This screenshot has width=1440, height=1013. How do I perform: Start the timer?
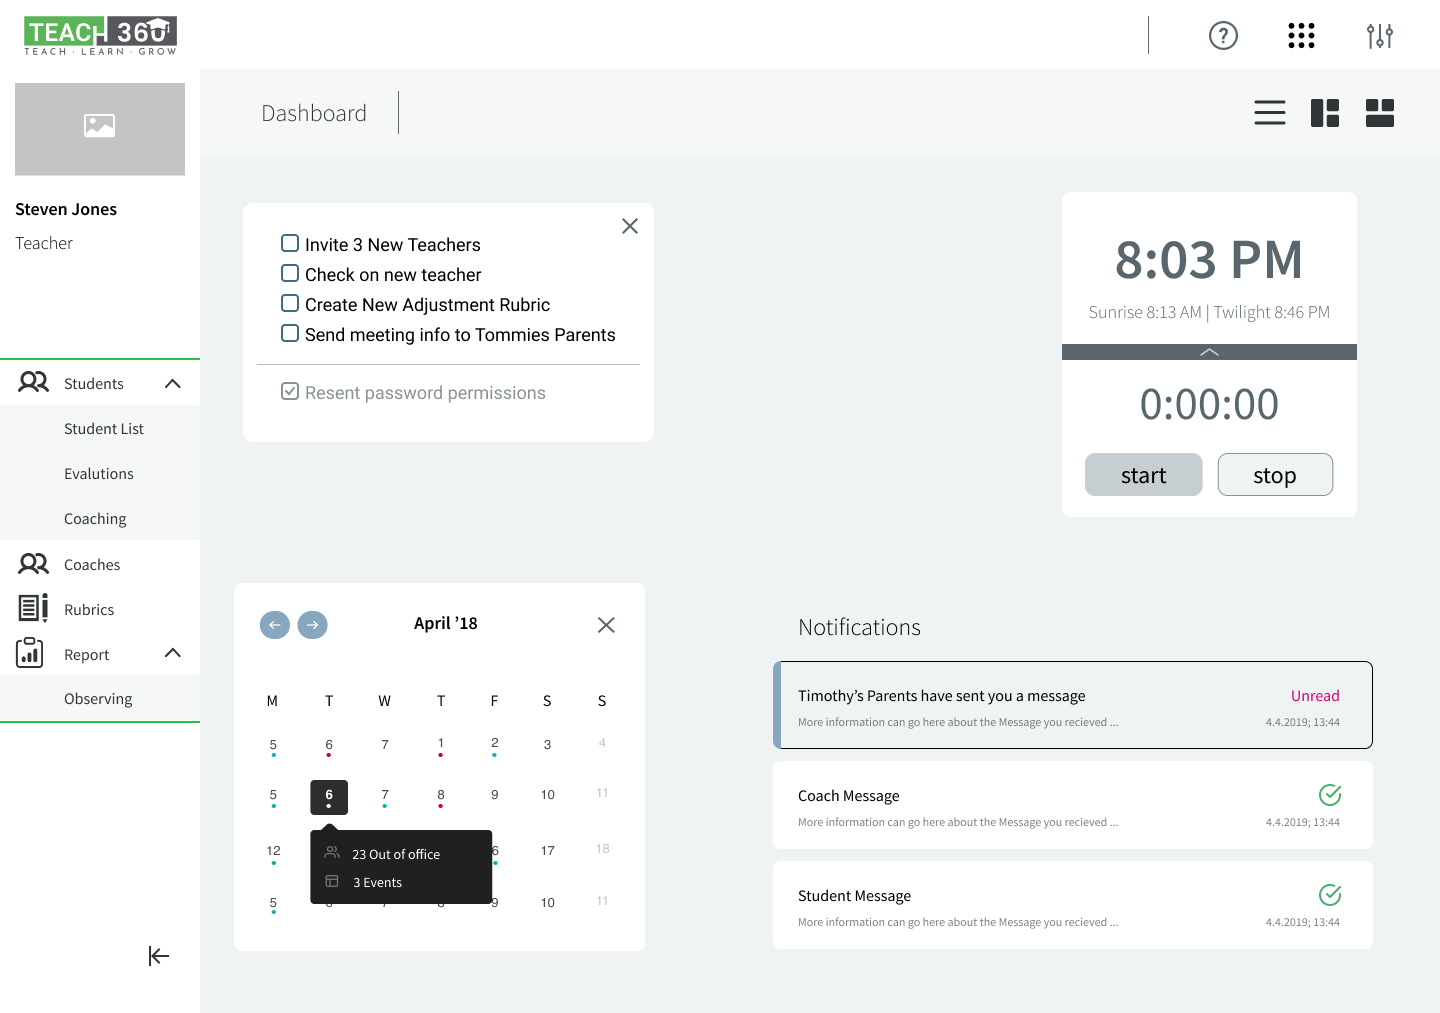click(1144, 475)
